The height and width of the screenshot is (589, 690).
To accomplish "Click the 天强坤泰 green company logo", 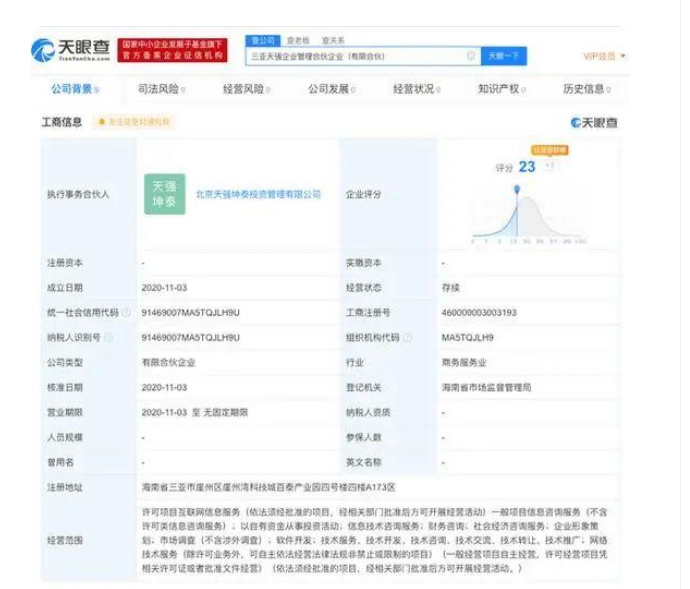I will pyautogui.click(x=165, y=194).
